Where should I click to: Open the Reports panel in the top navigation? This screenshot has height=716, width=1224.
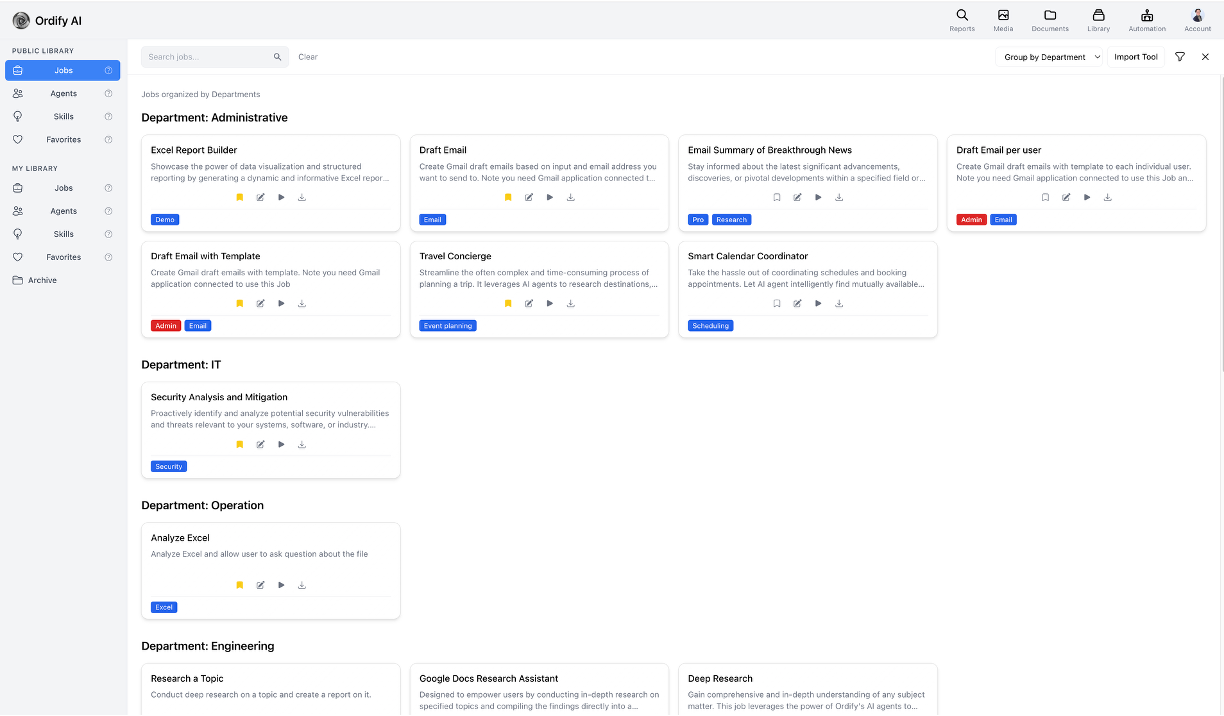click(x=961, y=20)
